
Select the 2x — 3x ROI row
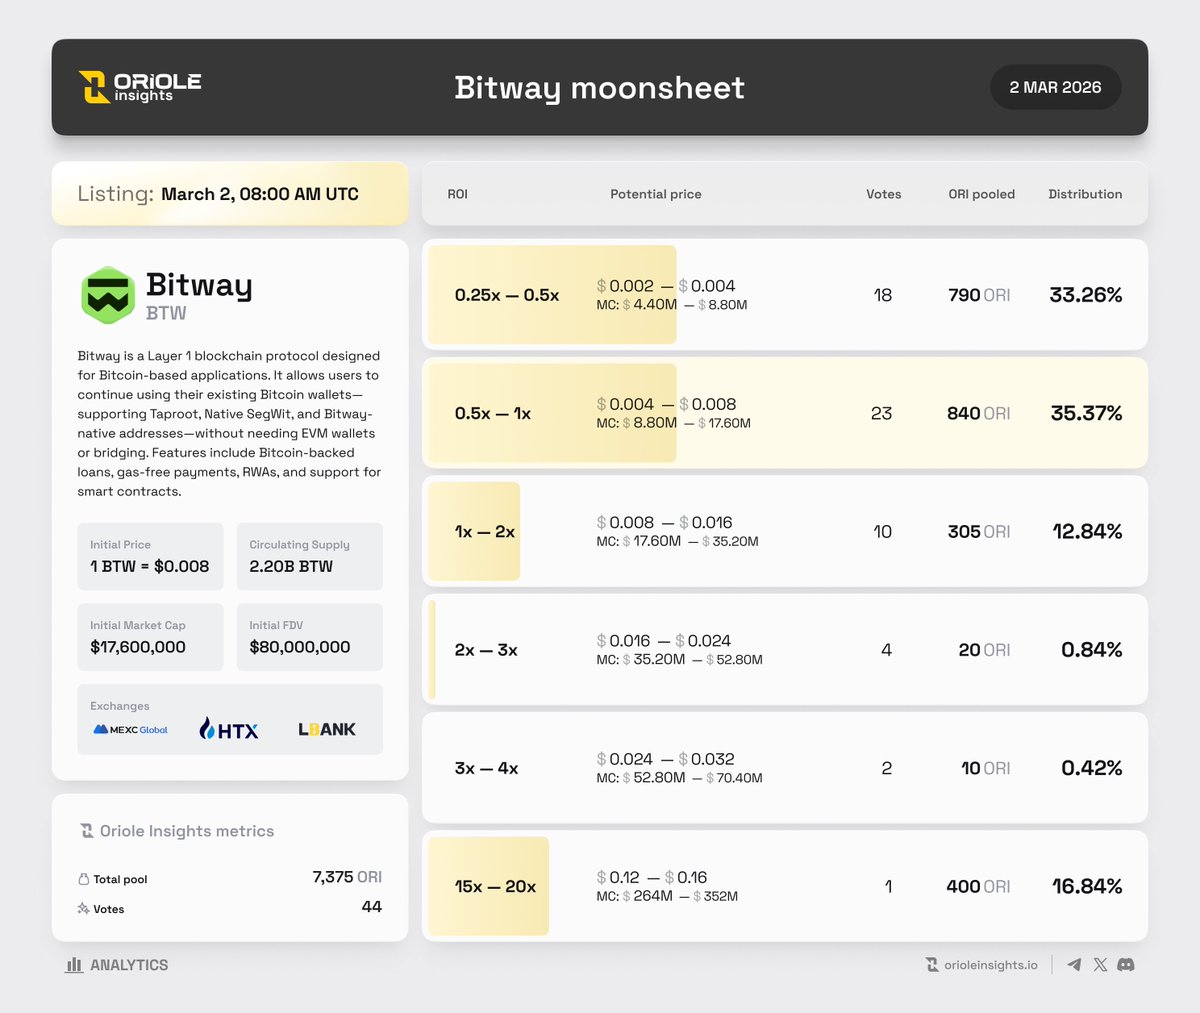click(785, 650)
